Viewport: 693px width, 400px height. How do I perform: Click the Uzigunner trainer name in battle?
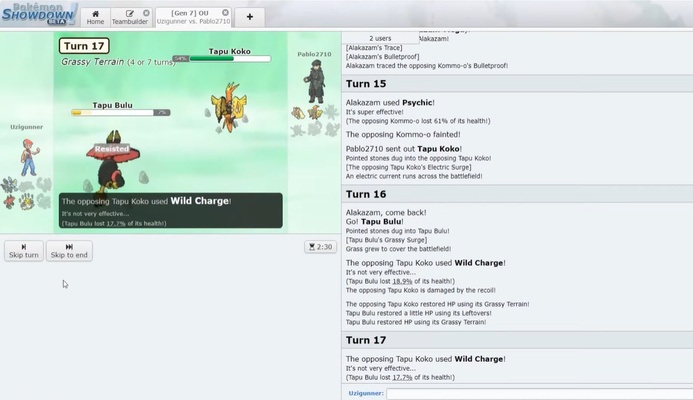click(x=27, y=127)
